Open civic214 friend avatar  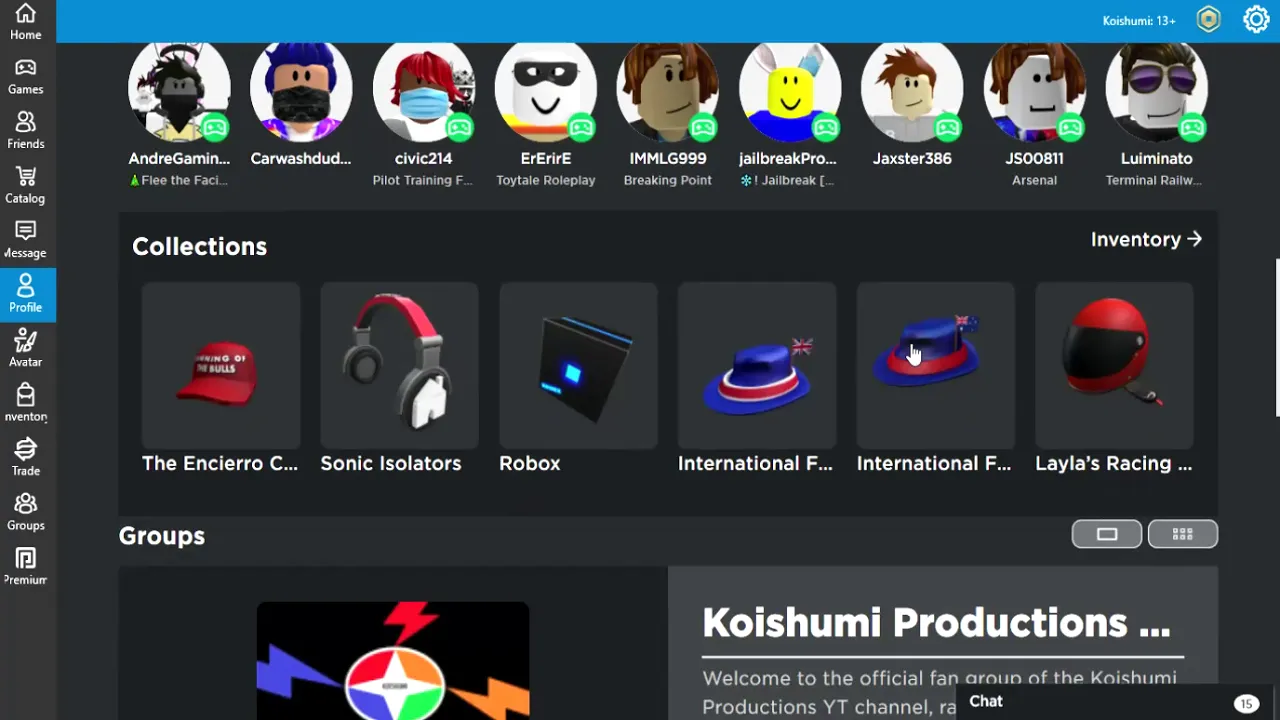pyautogui.click(x=424, y=91)
